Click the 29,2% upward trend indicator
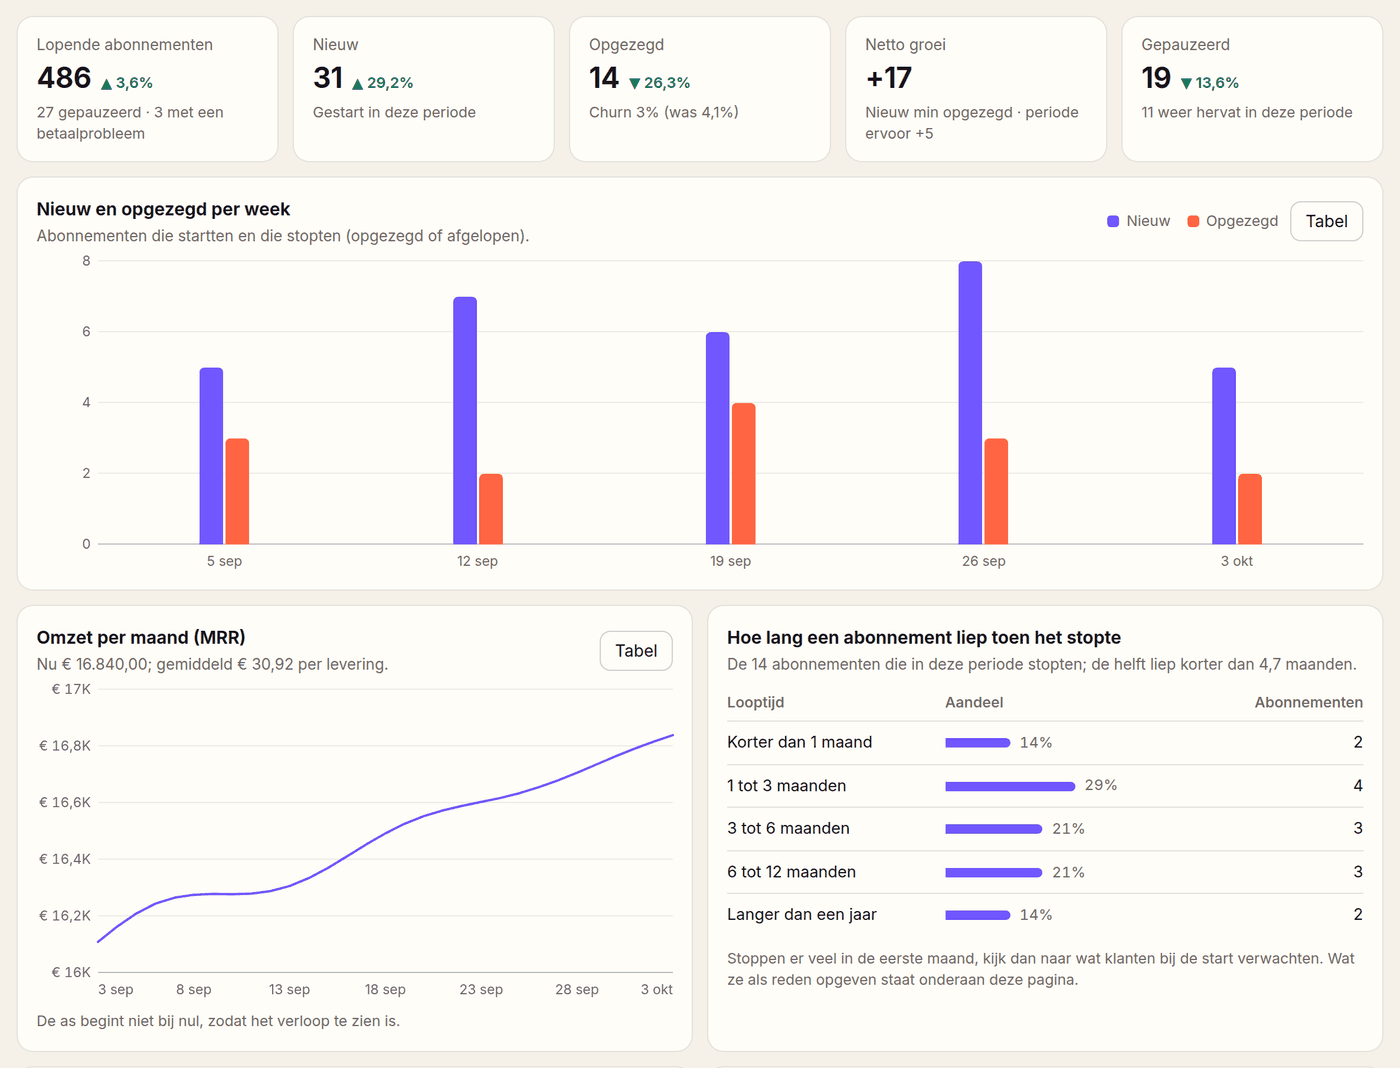1400x1068 pixels. pos(383,83)
